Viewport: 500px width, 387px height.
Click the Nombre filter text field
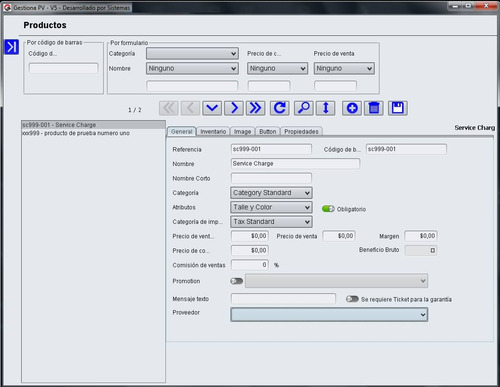pos(192,86)
